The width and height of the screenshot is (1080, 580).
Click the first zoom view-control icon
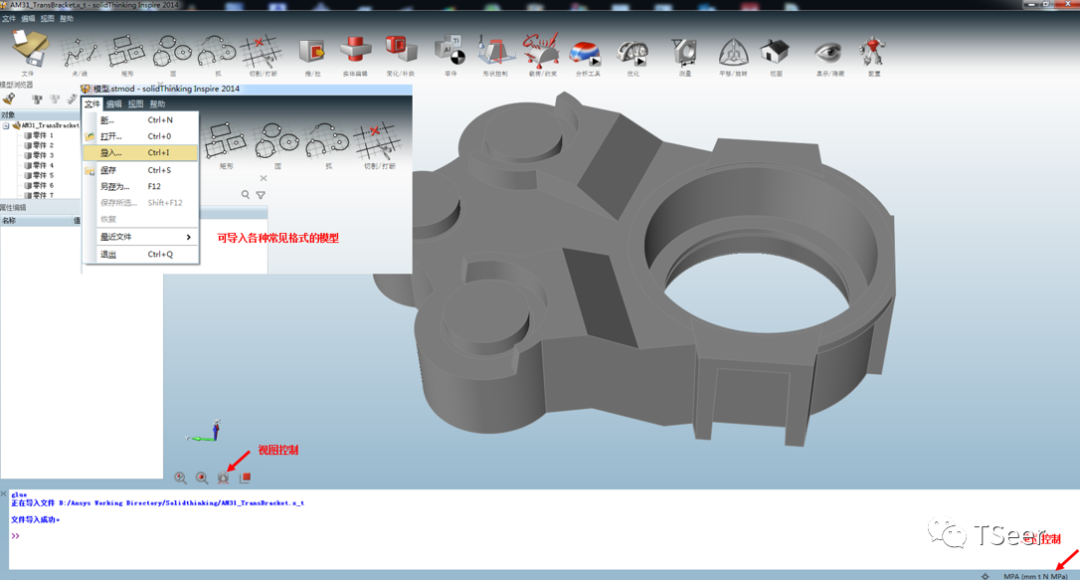[180, 477]
